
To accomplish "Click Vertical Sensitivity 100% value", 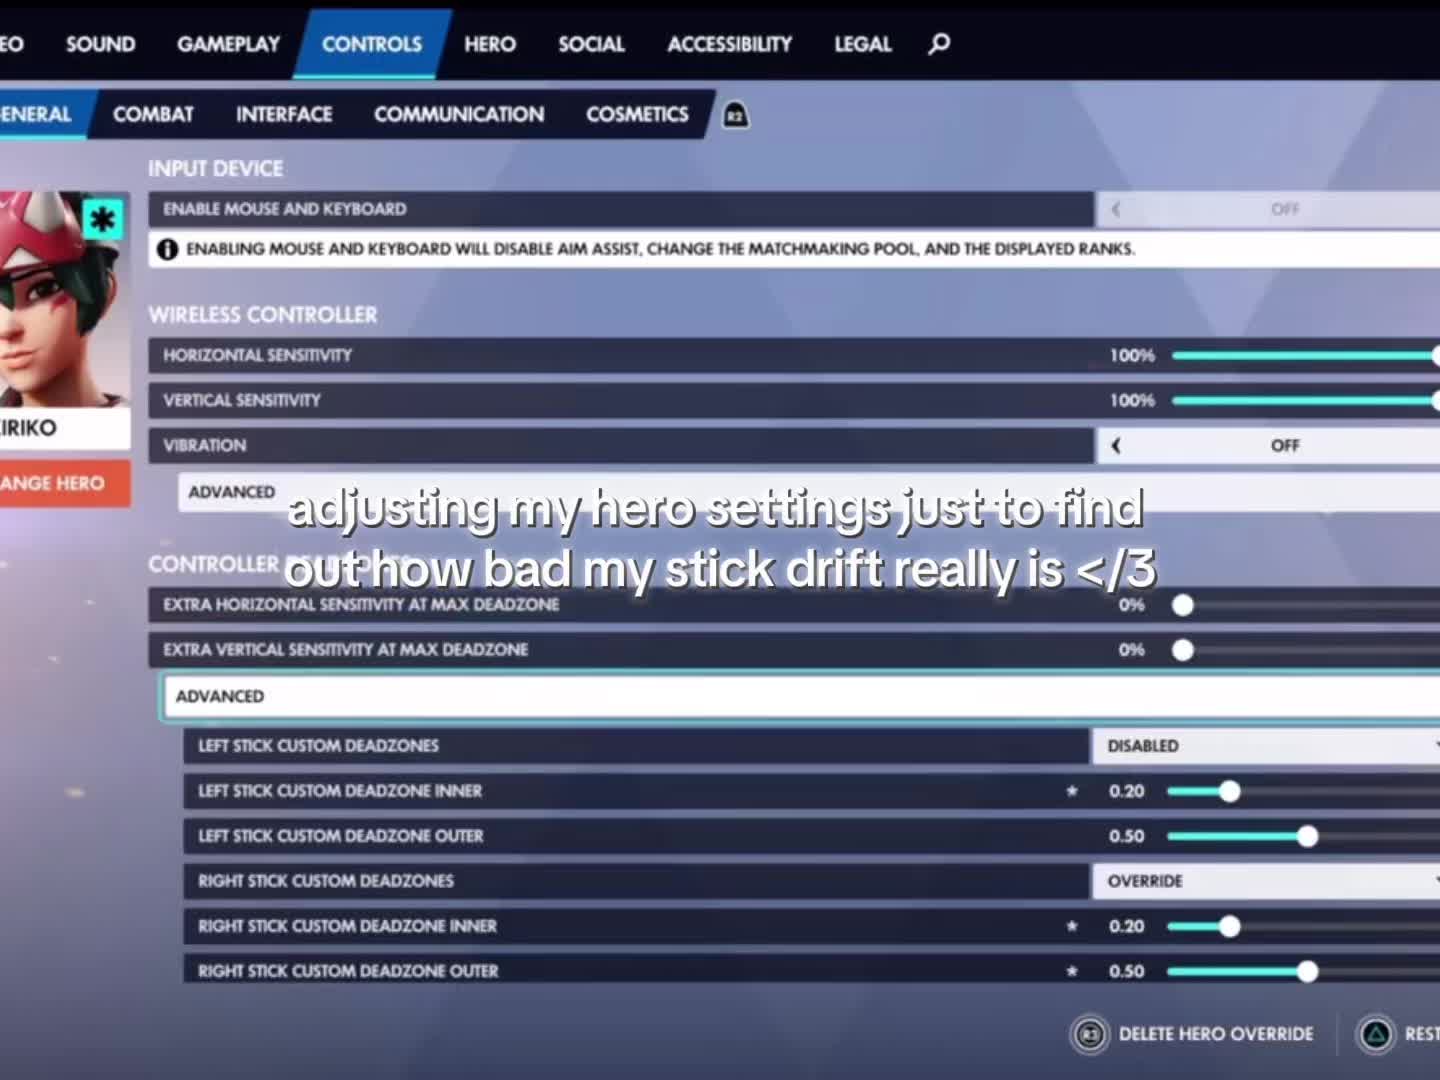I will tap(1132, 400).
